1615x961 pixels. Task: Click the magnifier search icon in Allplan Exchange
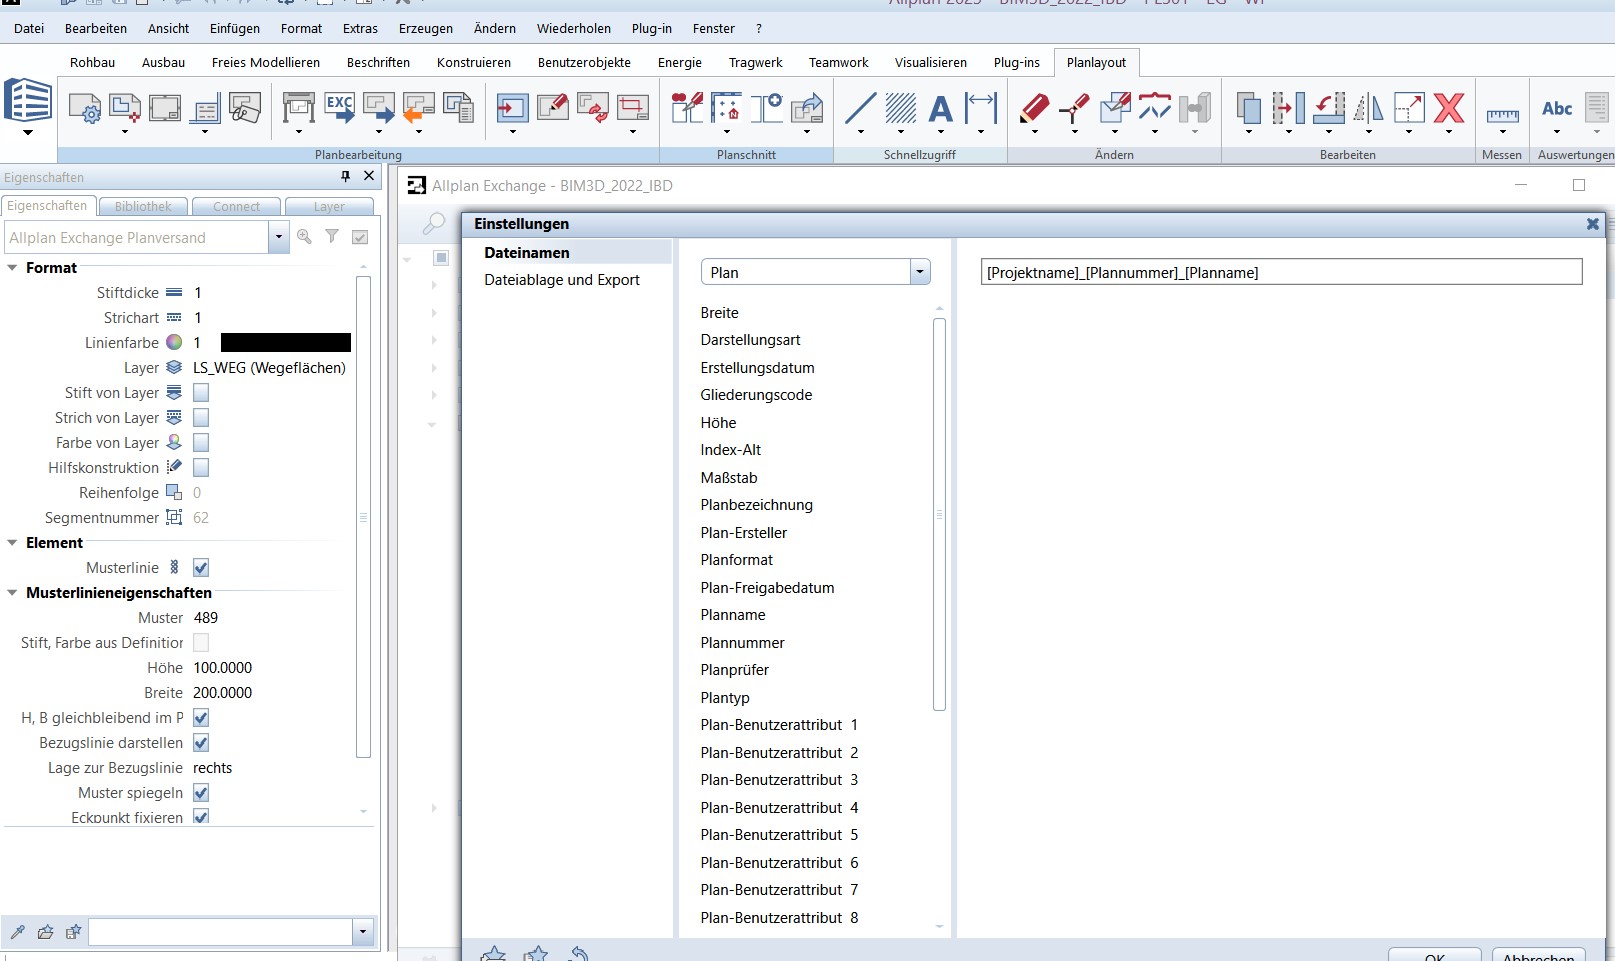(x=433, y=223)
